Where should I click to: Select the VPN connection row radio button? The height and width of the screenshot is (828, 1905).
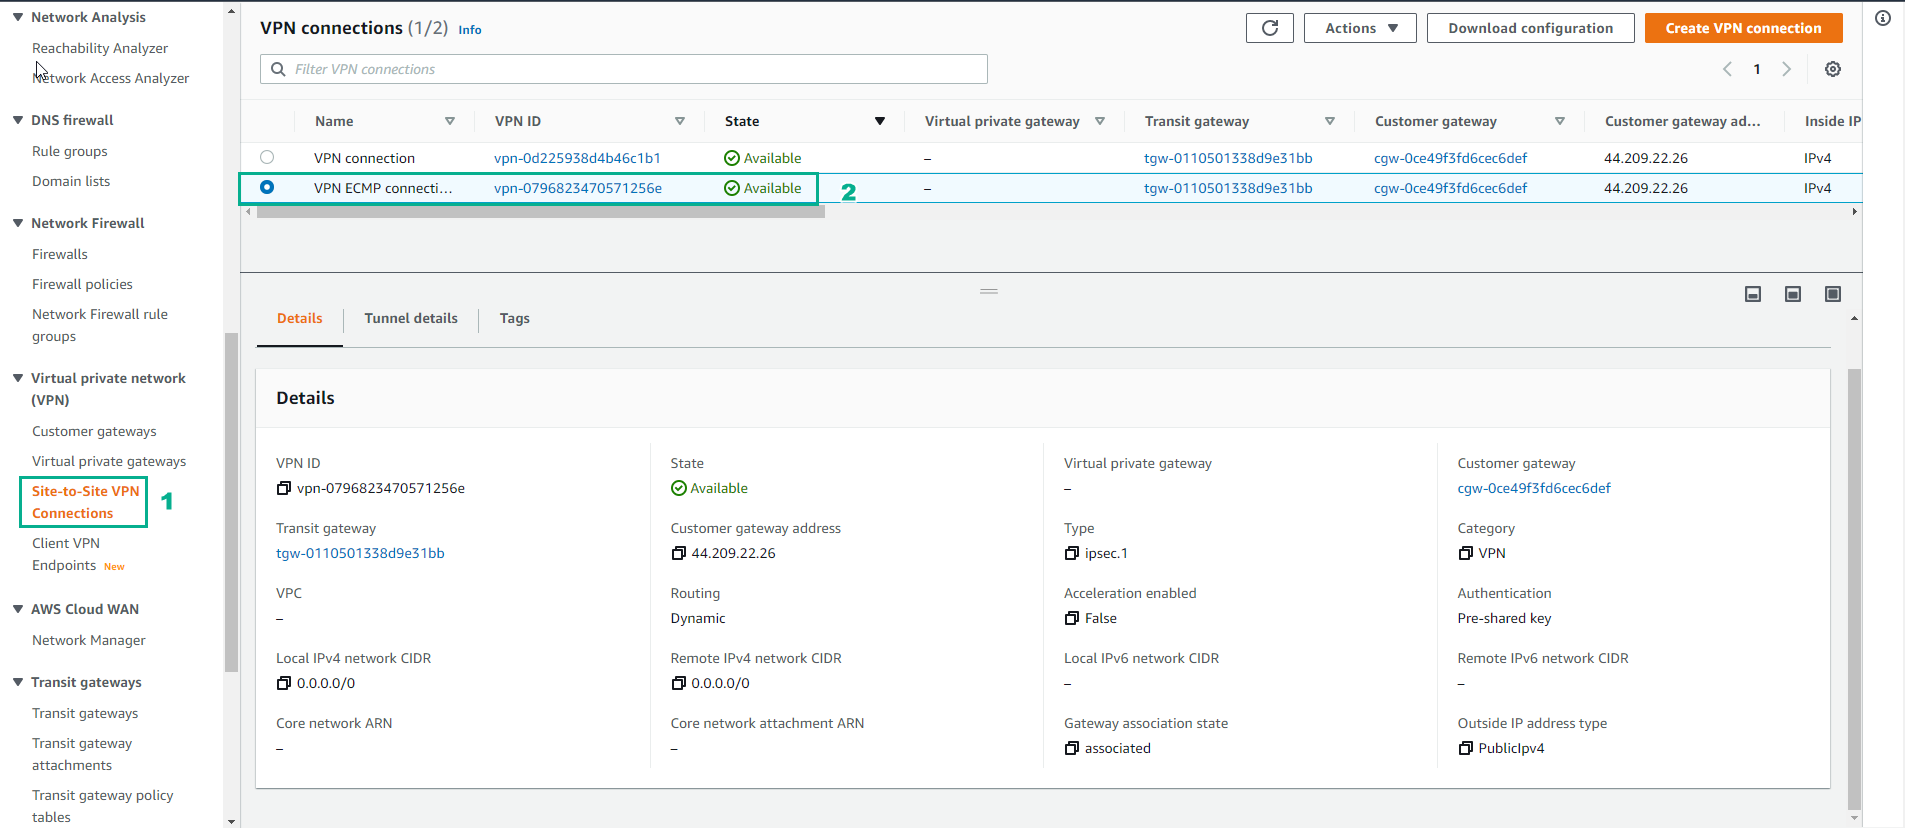[x=267, y=157]
